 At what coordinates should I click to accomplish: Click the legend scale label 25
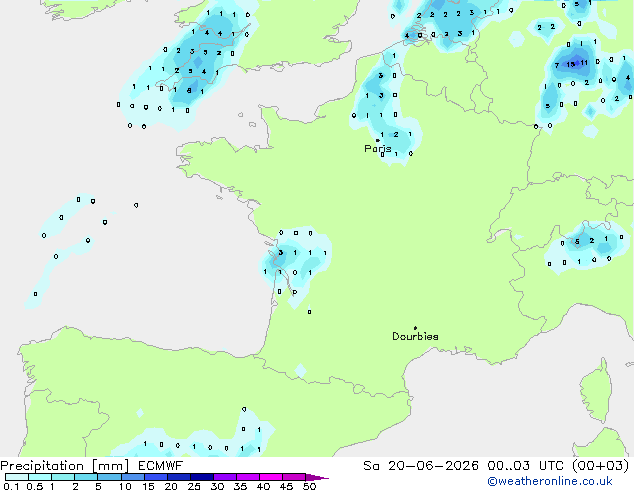pos(194,486)
